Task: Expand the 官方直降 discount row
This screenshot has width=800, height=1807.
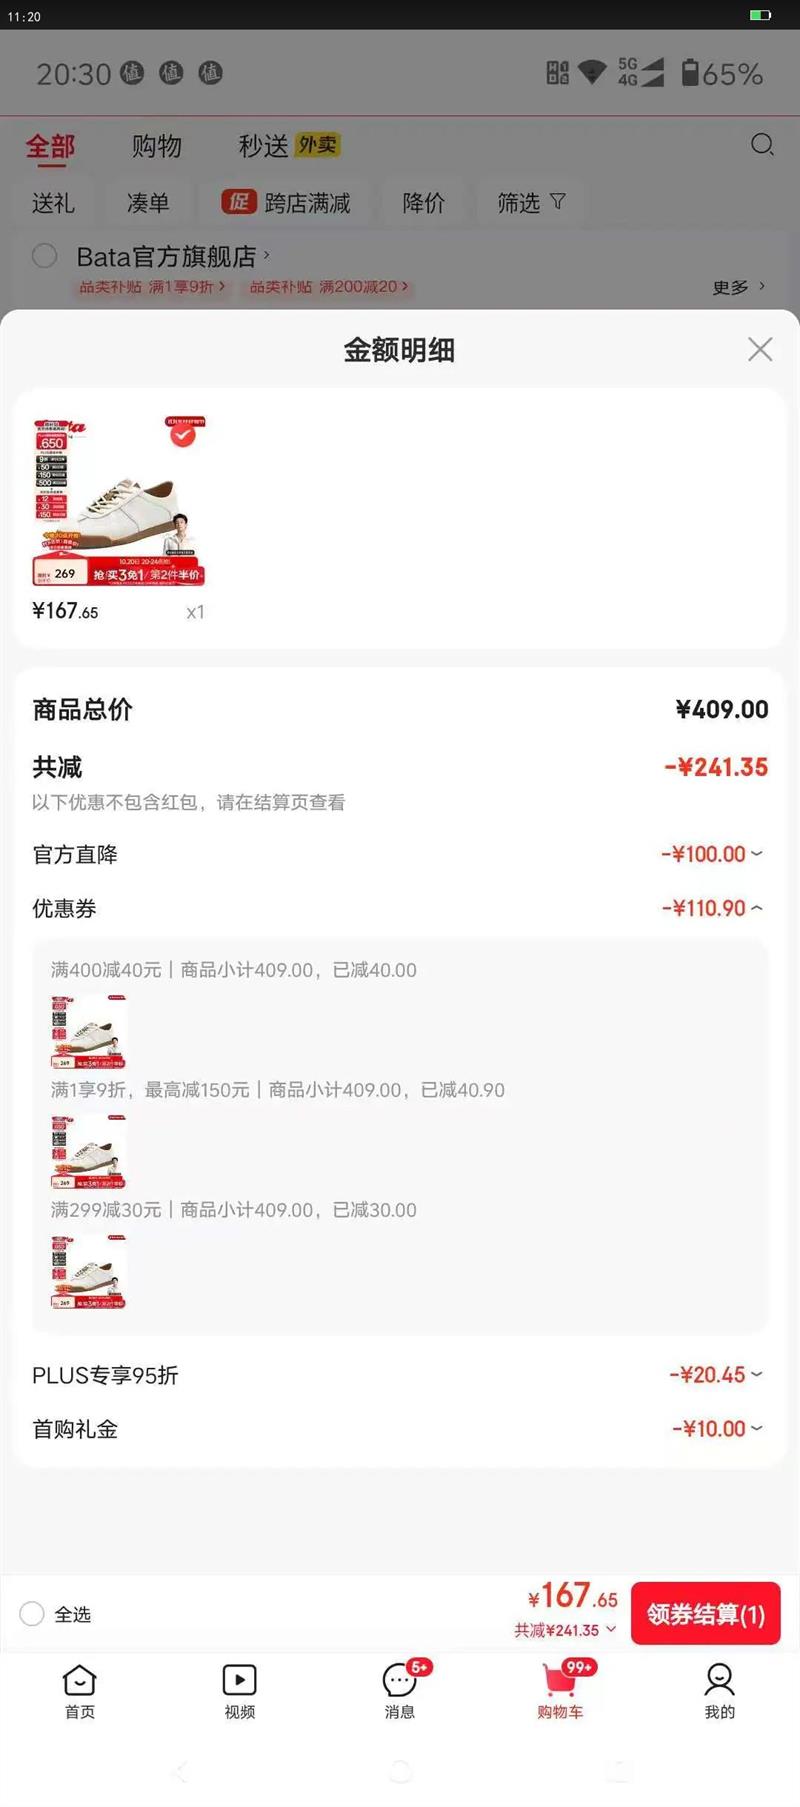Action: pos(400,854)
